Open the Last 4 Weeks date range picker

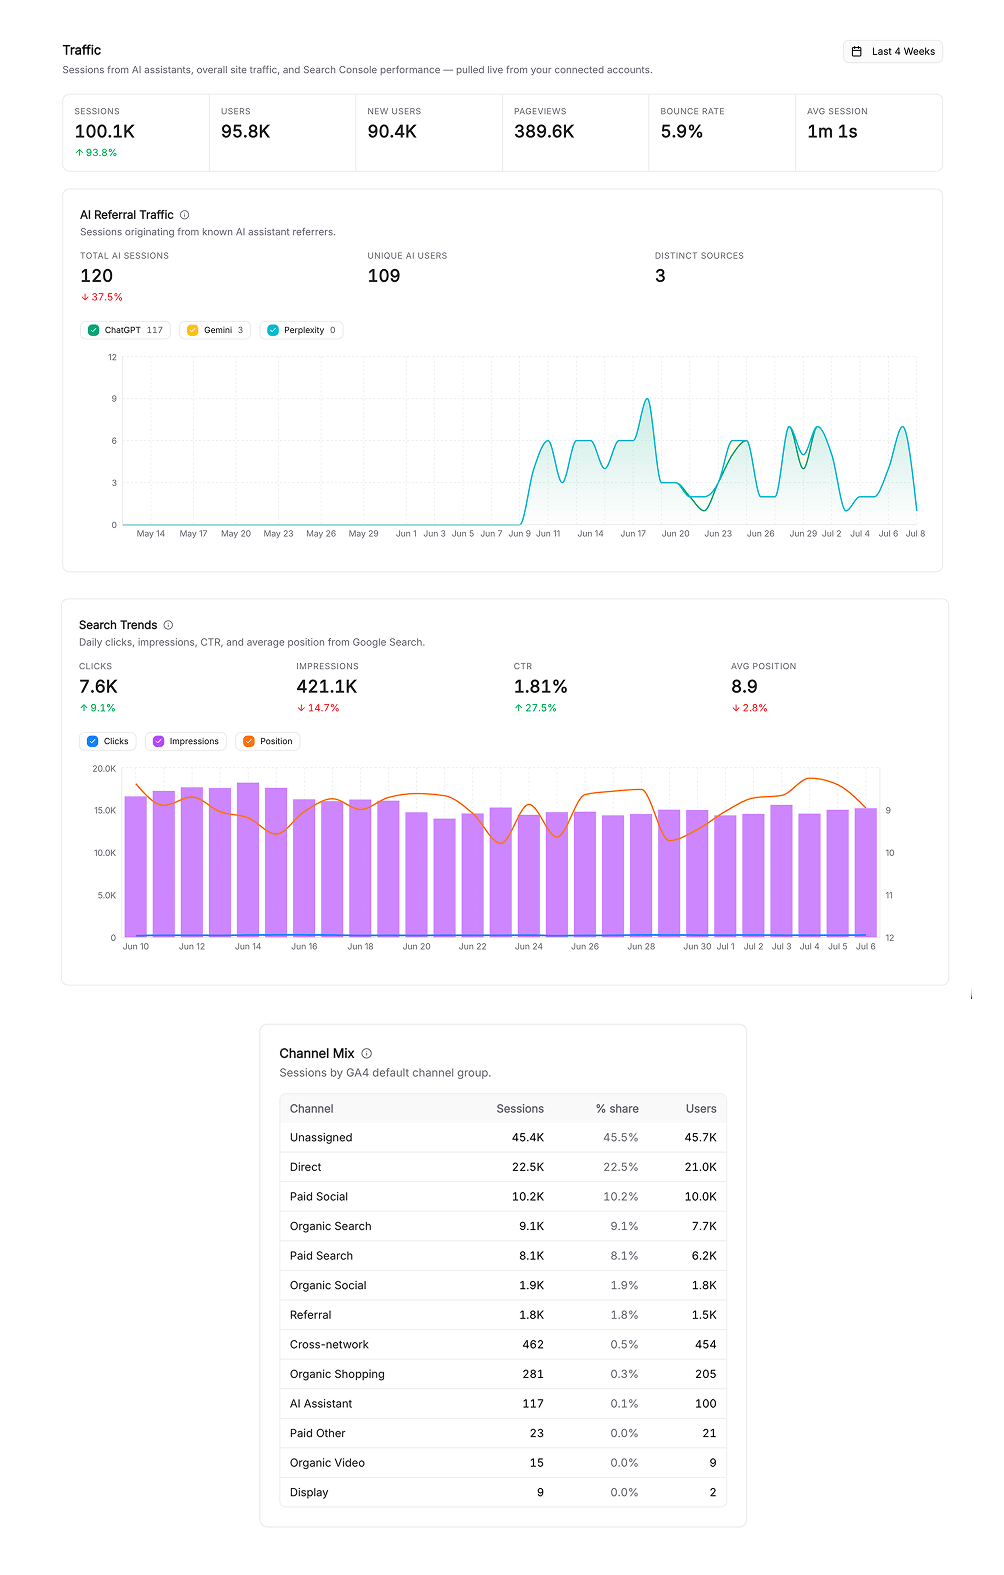point(892,51)
